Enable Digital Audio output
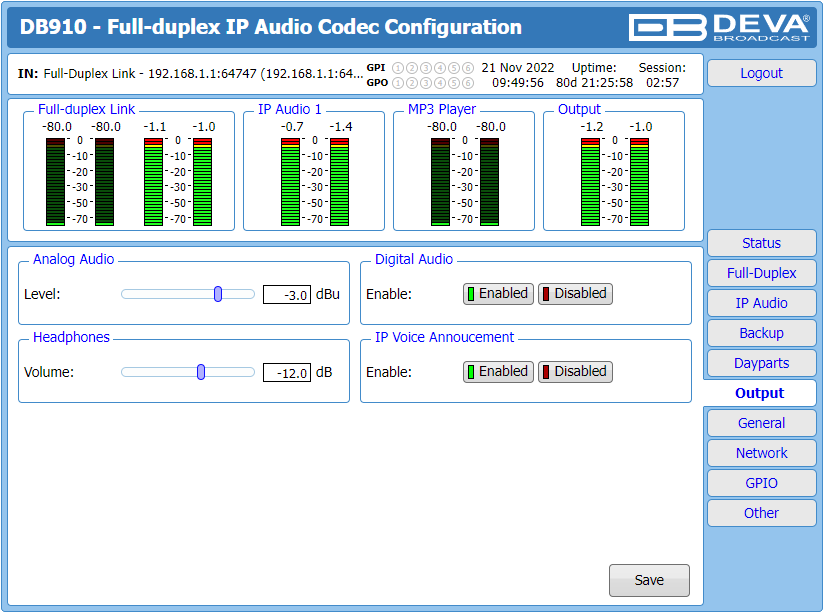This screenshot has height=613, width=824. [x=498, y=293]
